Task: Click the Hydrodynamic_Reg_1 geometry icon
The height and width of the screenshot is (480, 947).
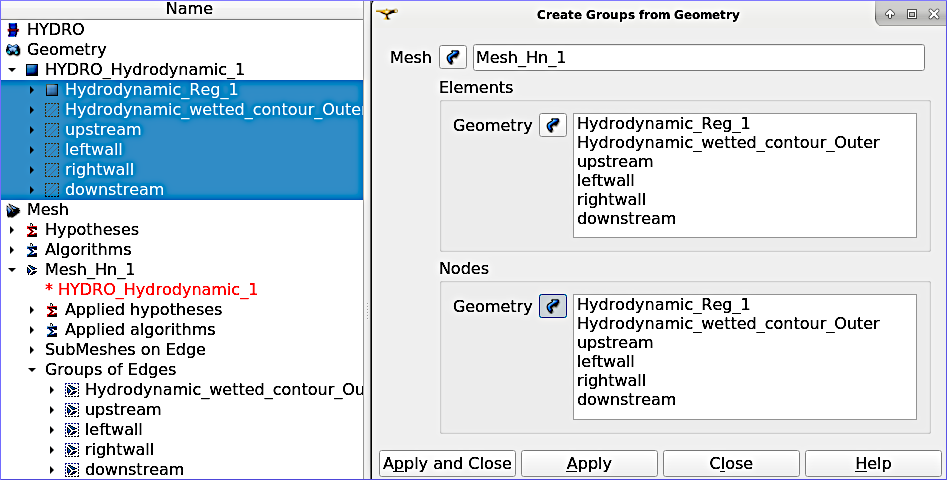Action: [x=52, y=90]
